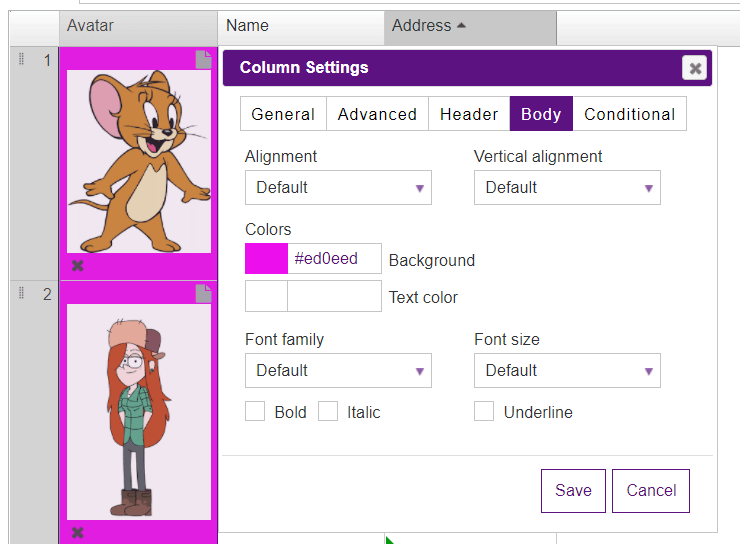Open the Header tab
Image resolution: width=740 pixels, height=544 pixels.
[x=469, y=114]
